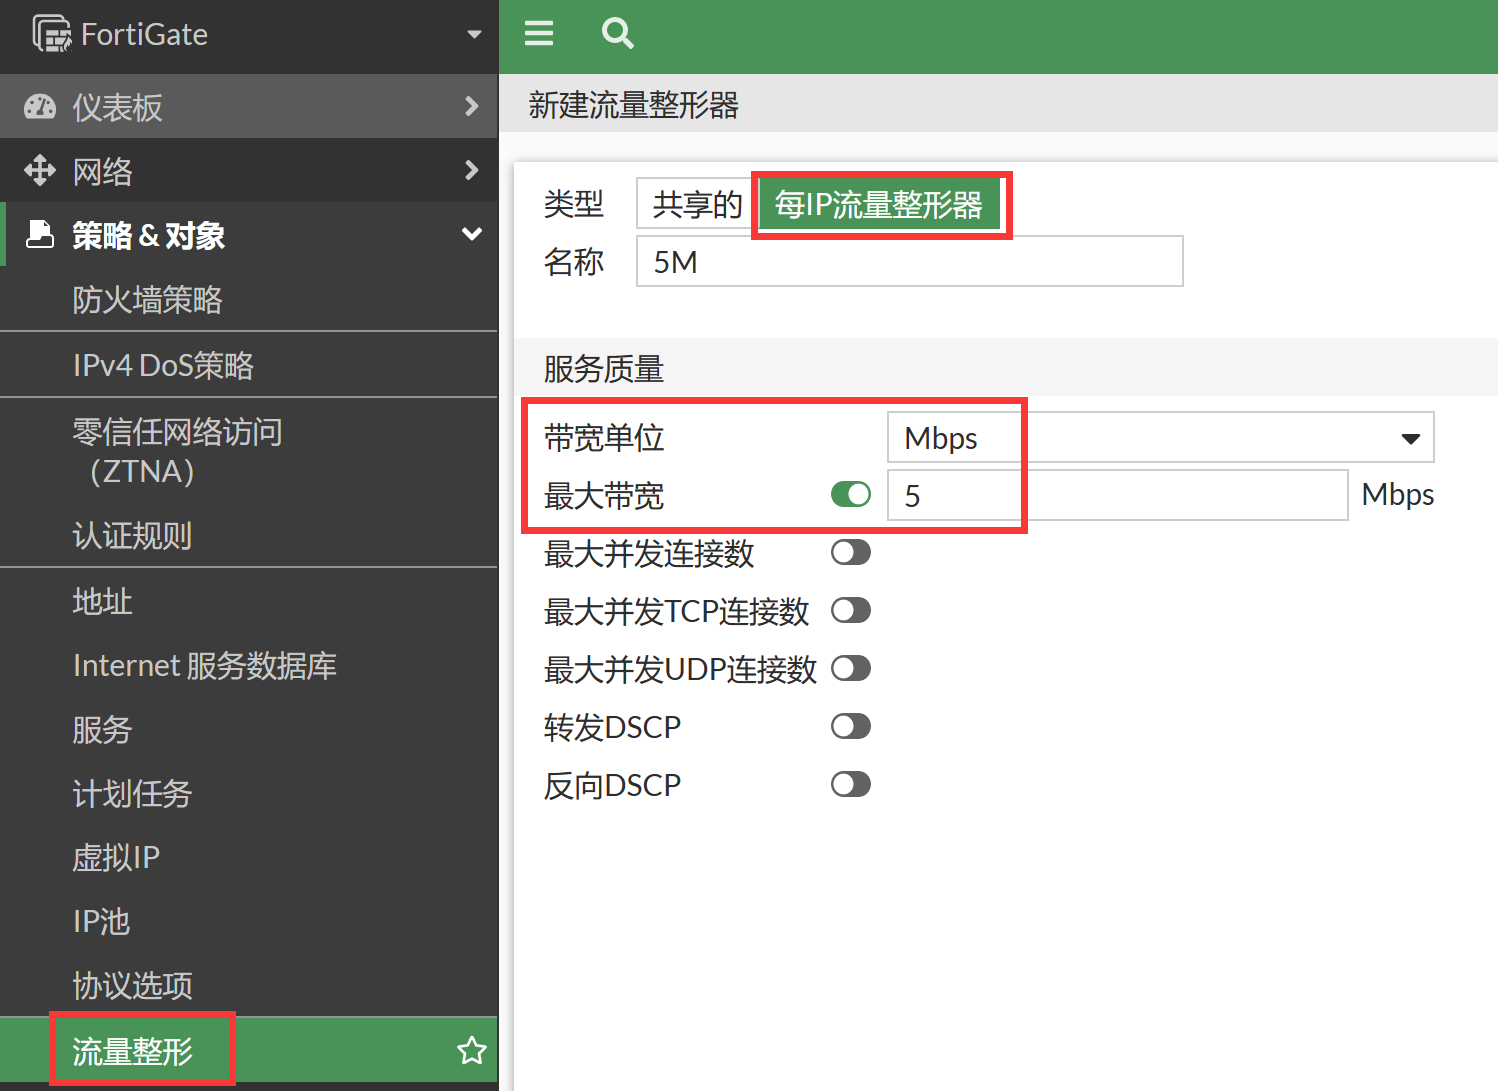Disable the 最大带宽 toggle

coord(851,495)
